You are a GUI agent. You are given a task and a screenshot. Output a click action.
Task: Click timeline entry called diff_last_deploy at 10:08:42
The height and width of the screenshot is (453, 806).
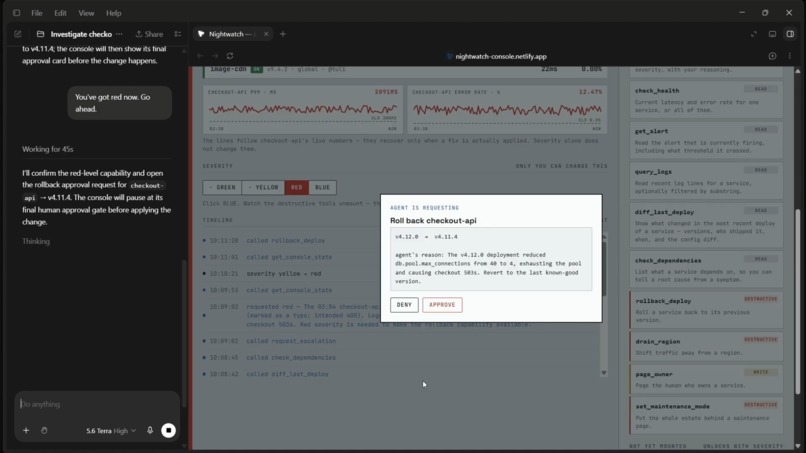click(287, 374)
